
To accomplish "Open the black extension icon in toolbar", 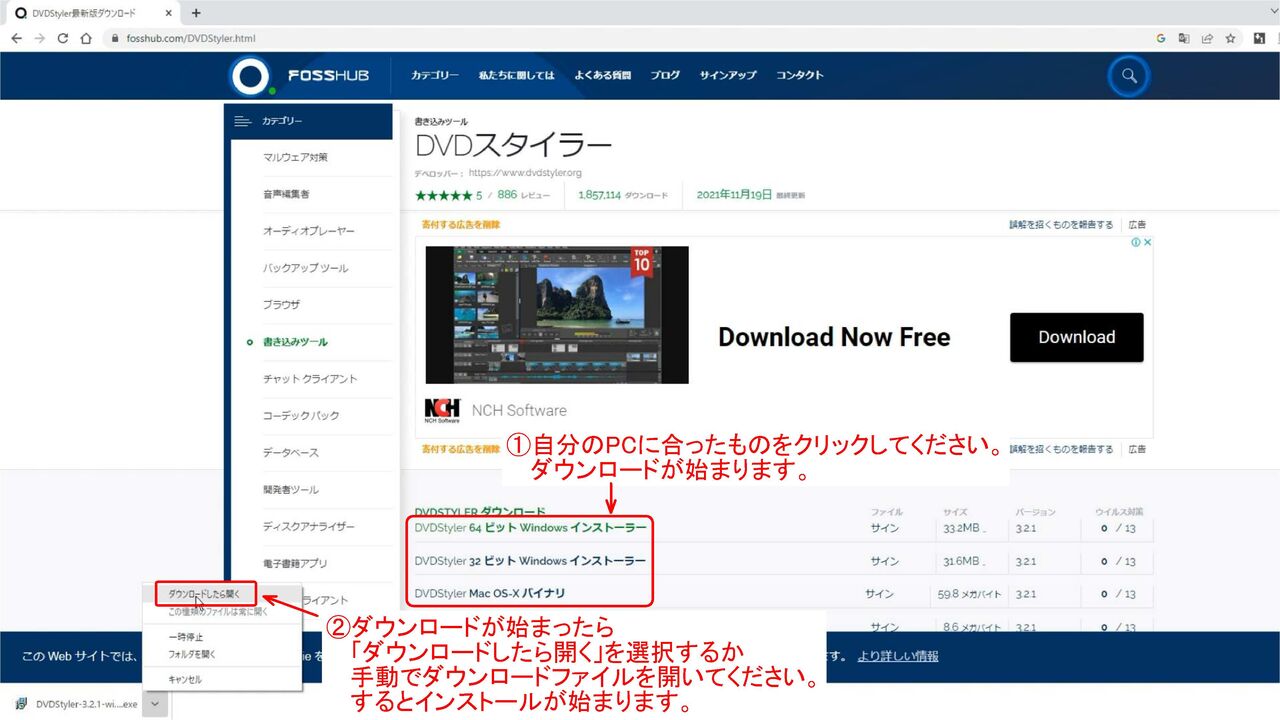I will click(1260, 38).
